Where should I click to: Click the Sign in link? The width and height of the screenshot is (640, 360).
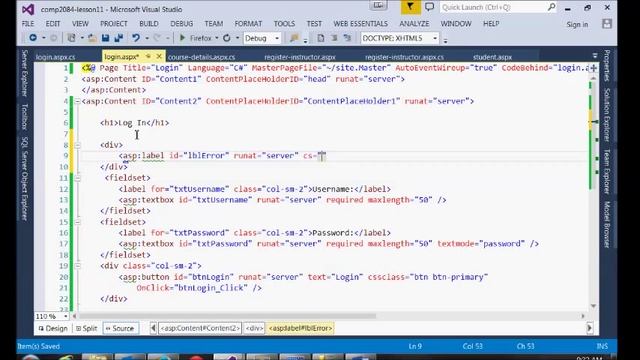click(x=577, y=24)
